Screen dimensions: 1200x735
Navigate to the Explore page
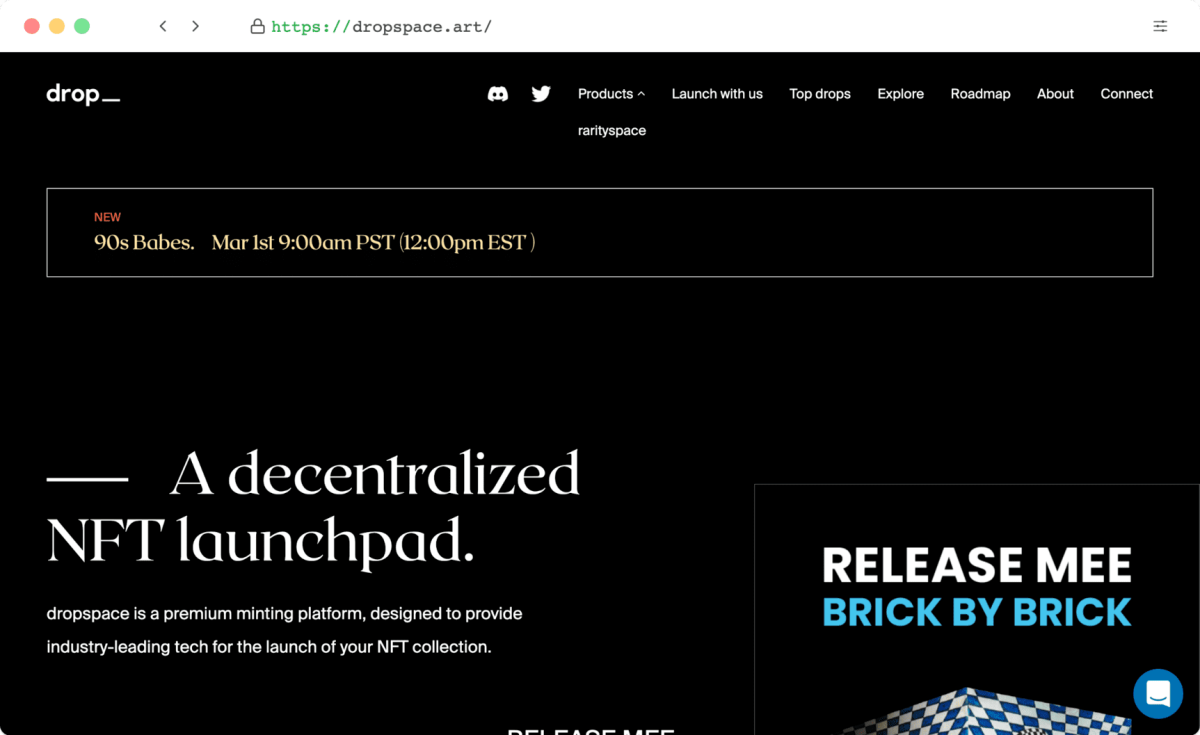(900, 94)
